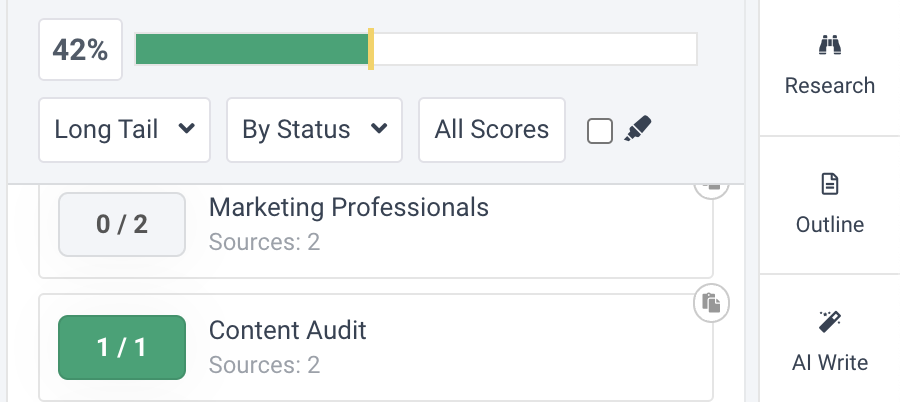Switch to the Outline tab label
900x402 pixels.
pos(829,224)
